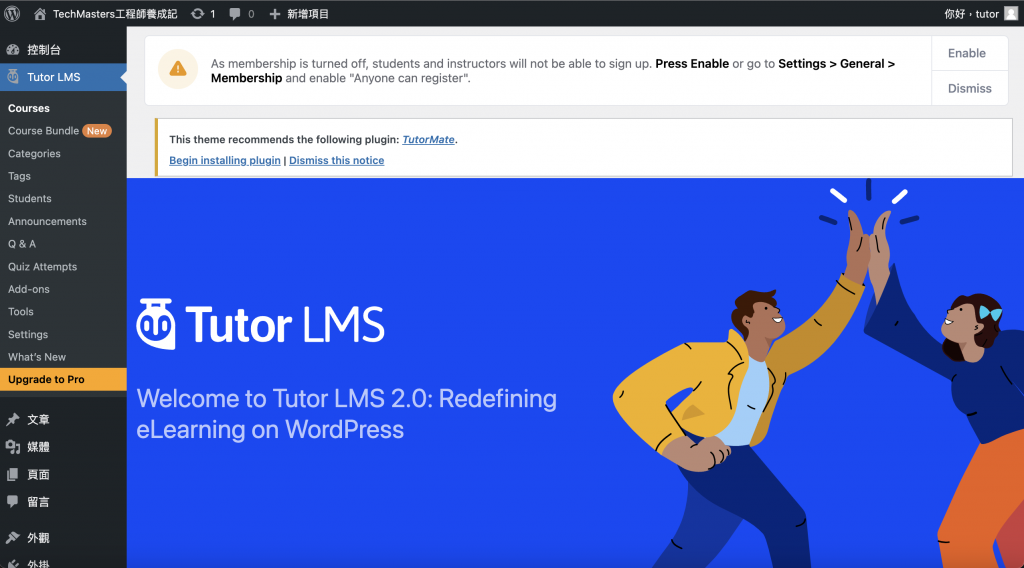
Task: Click Enable in the membership notice
Action: click(967, 53)
